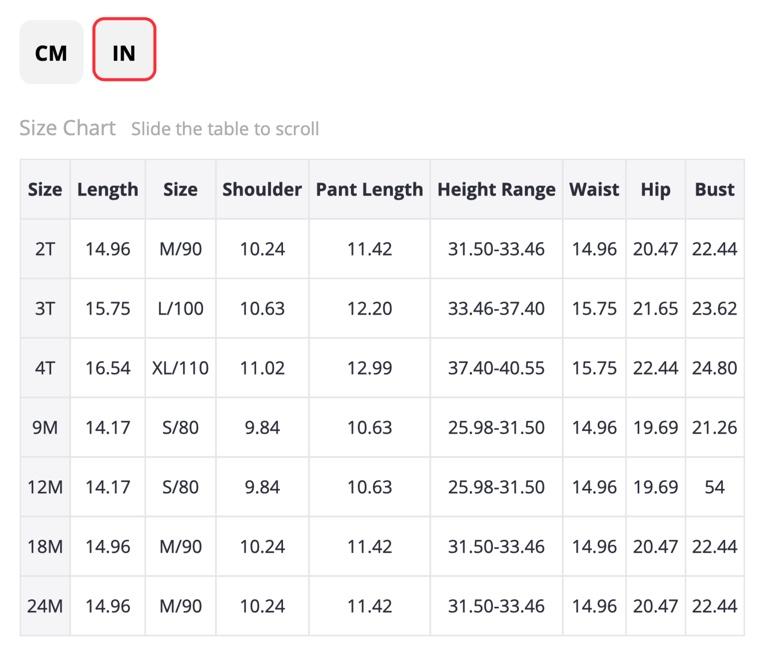Viewport: 764px width, 656px height.
Task: Select the Bust column header
Action: coord(715,189)
